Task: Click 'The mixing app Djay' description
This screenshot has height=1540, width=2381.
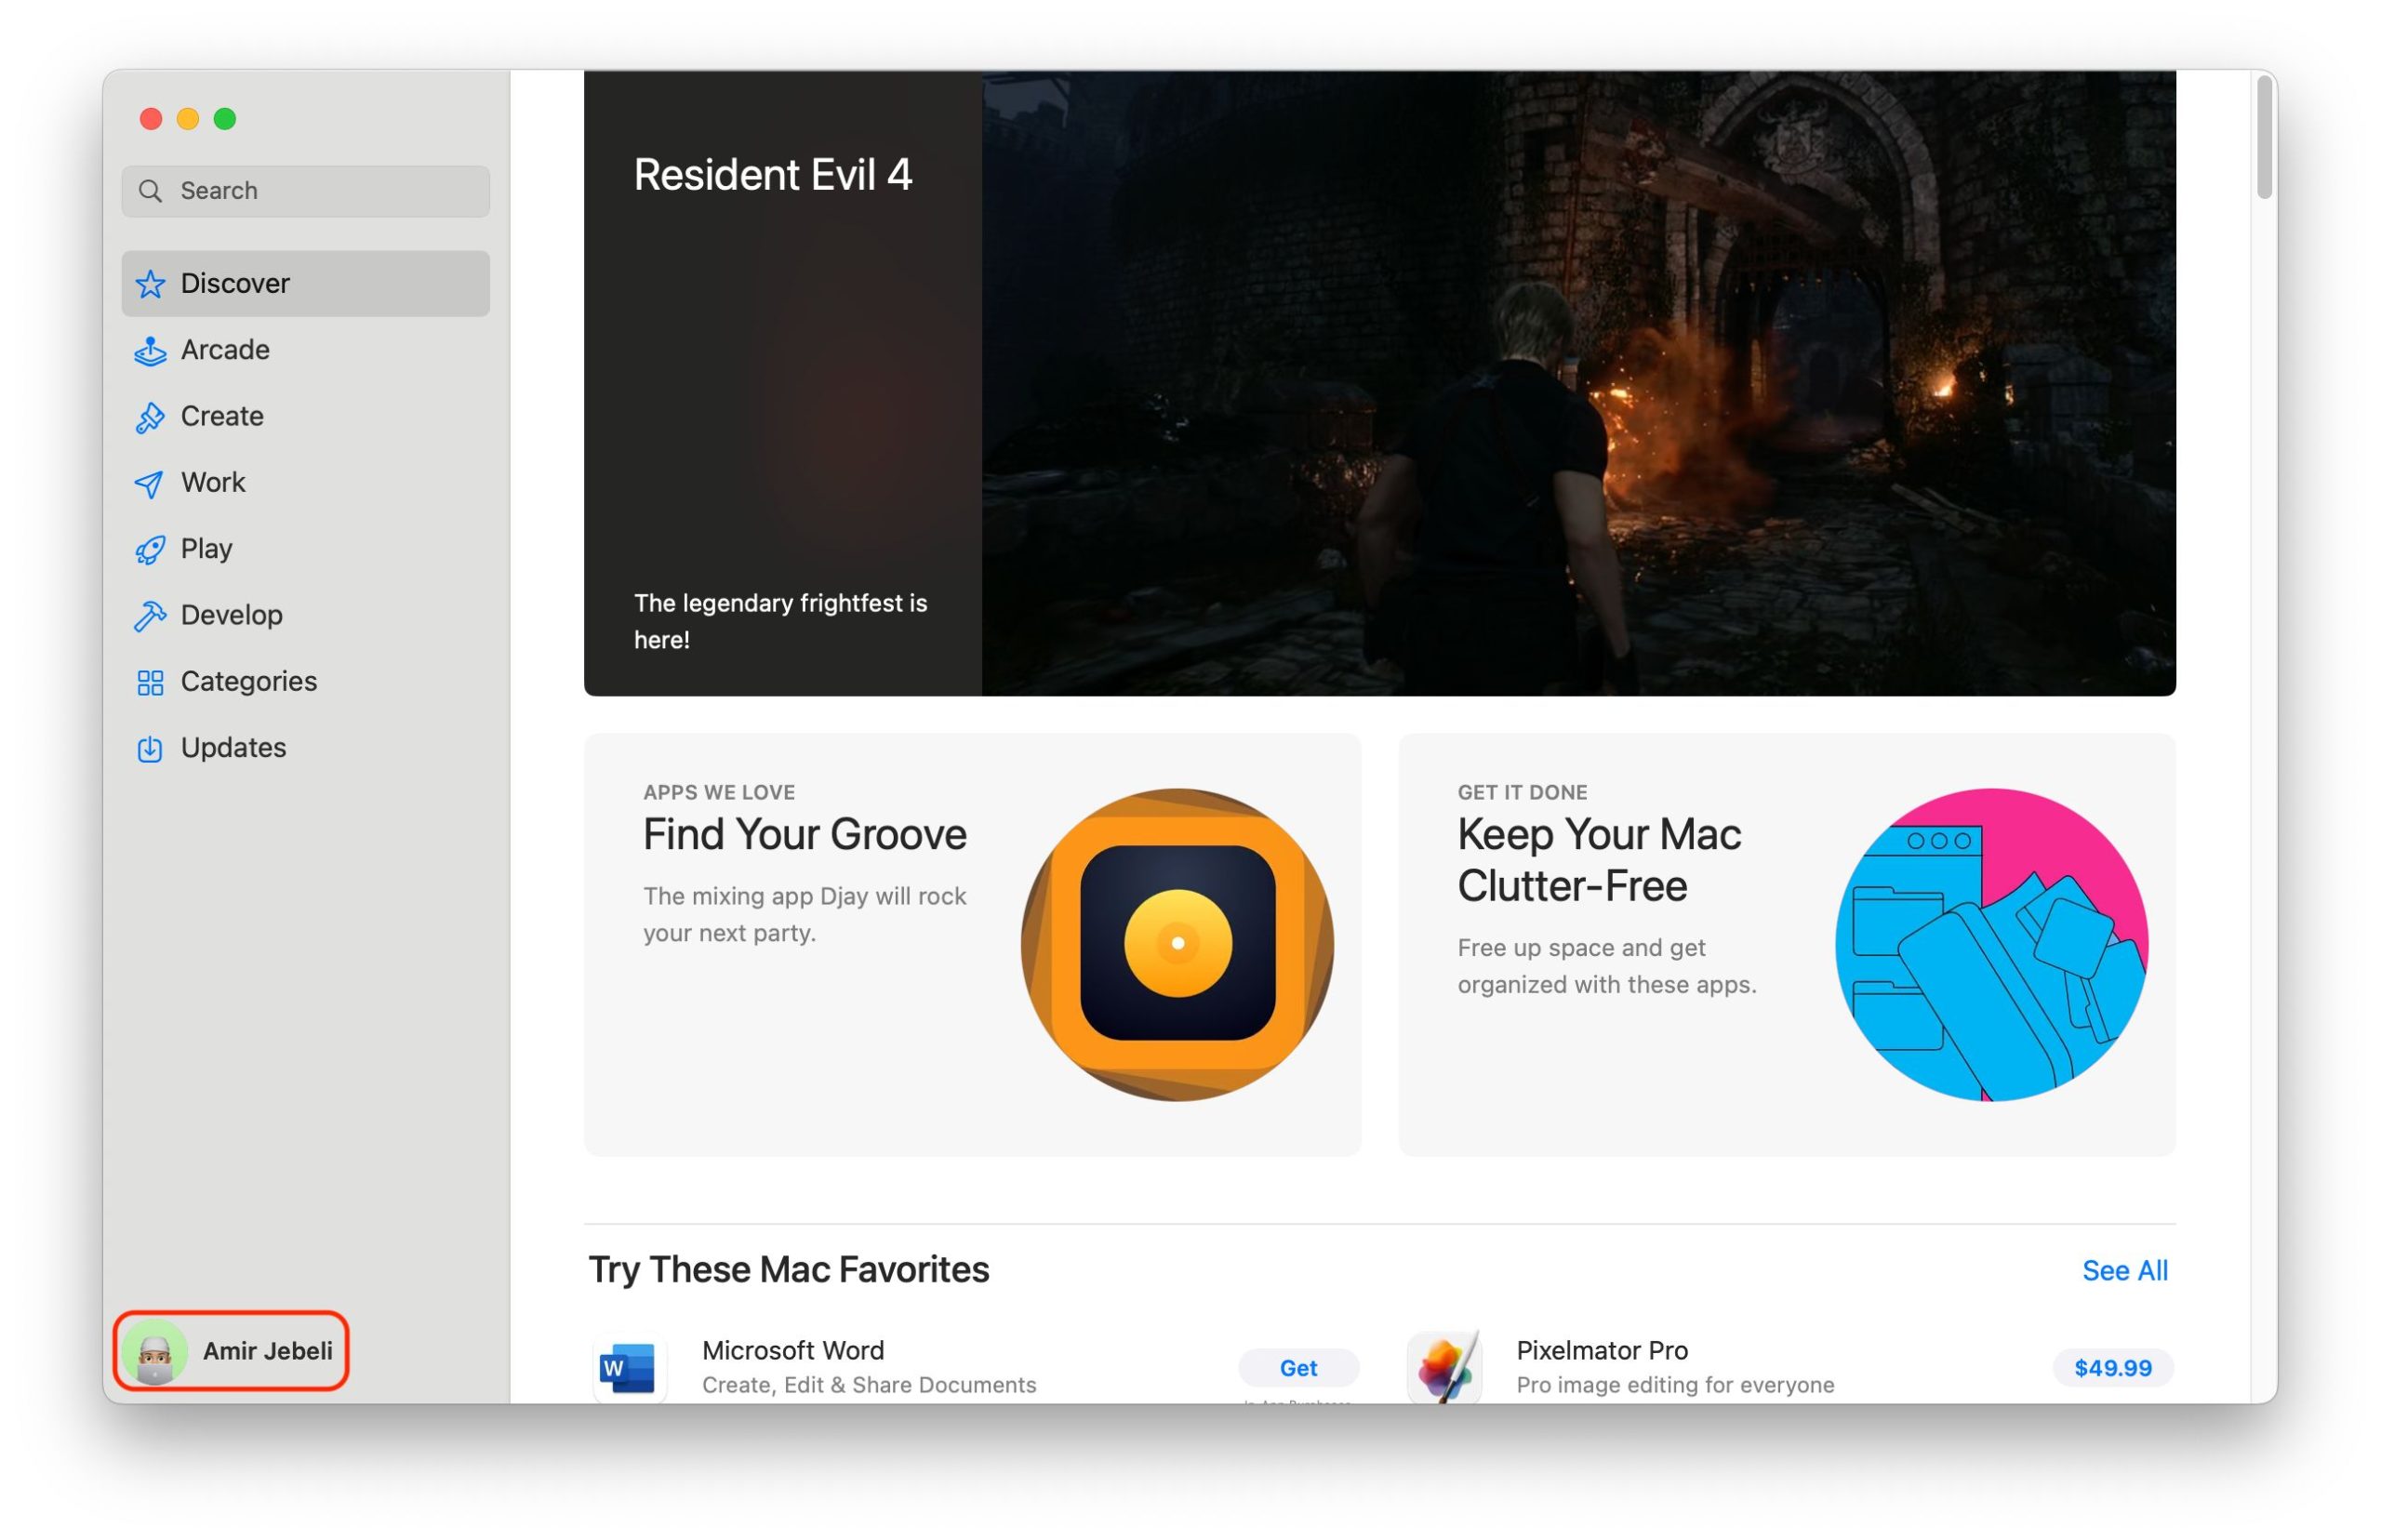Action: 804,914
